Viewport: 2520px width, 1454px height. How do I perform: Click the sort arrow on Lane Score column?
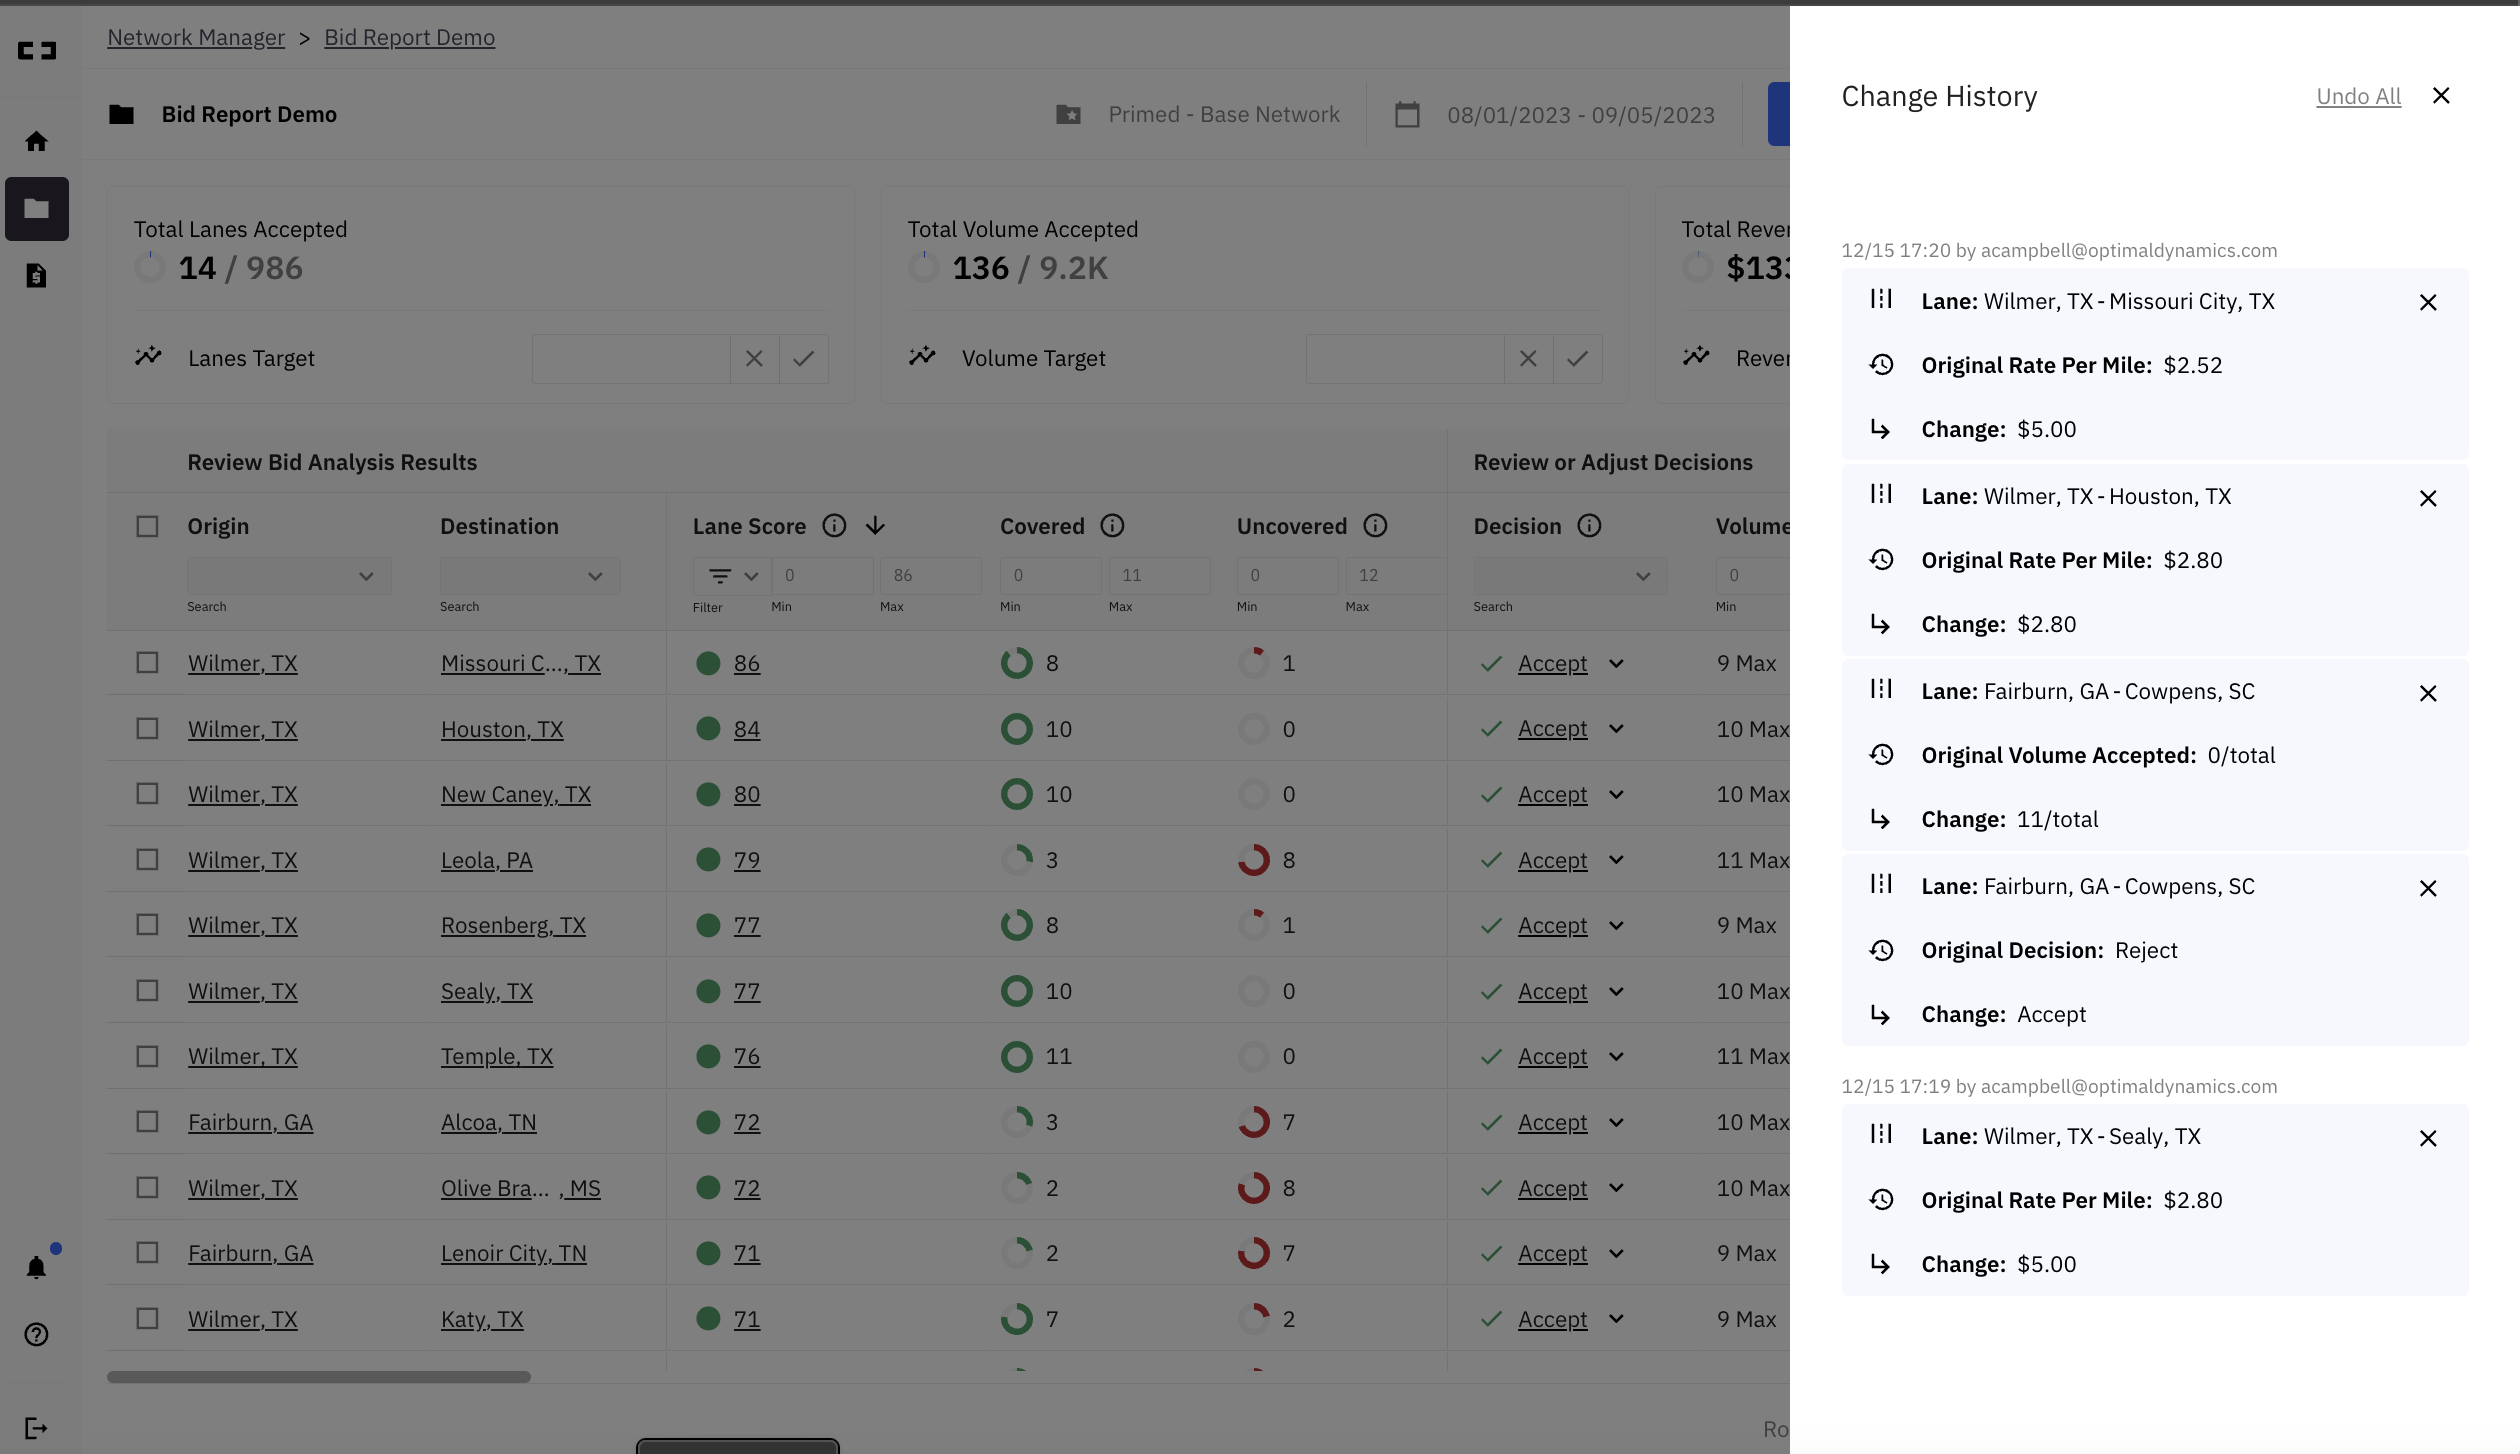[x=876, y=525]
